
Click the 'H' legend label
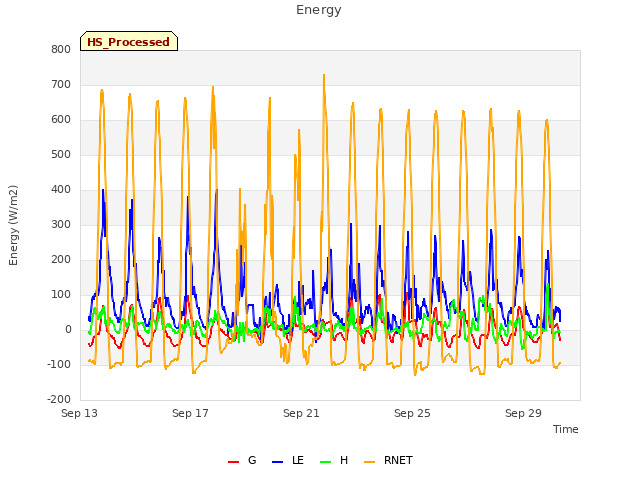(344, 460)
